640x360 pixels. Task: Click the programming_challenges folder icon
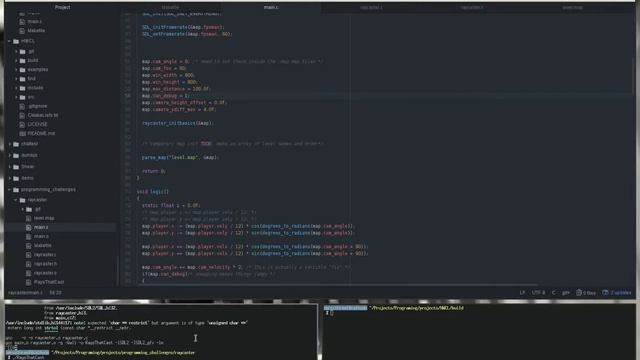point(16,190)
